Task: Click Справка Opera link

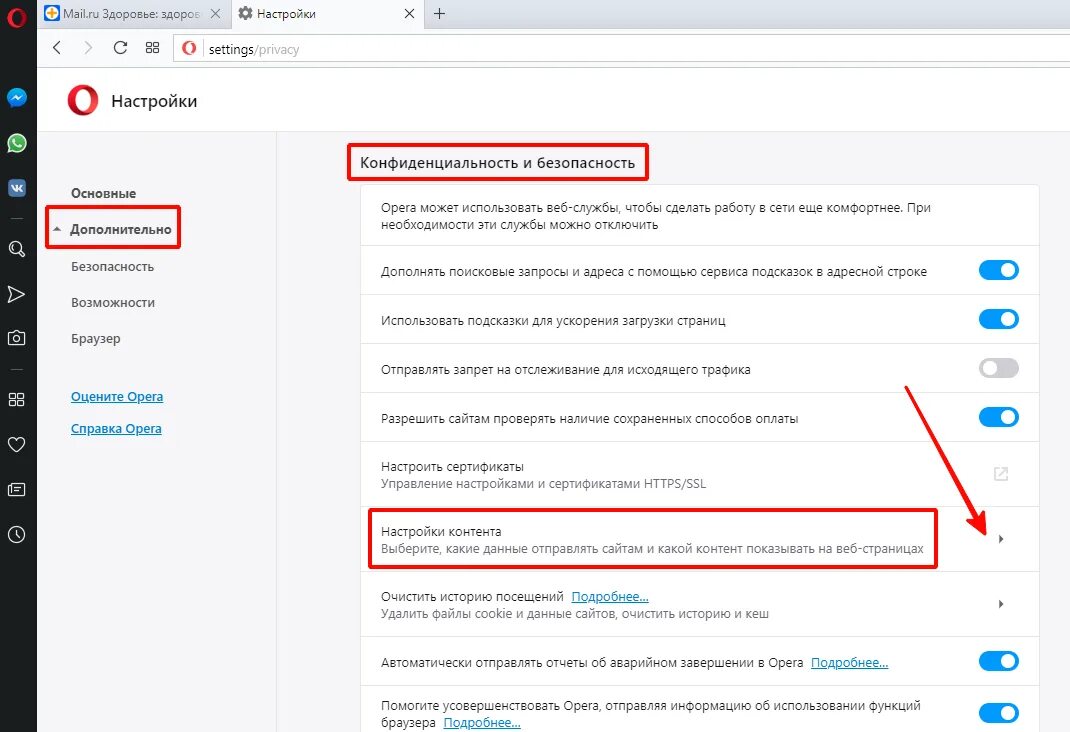Action: point(116,428)
